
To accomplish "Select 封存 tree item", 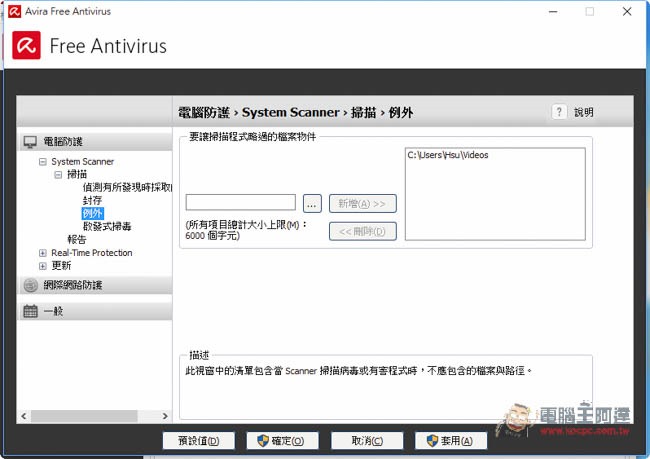I will click(x=92, y=200).
